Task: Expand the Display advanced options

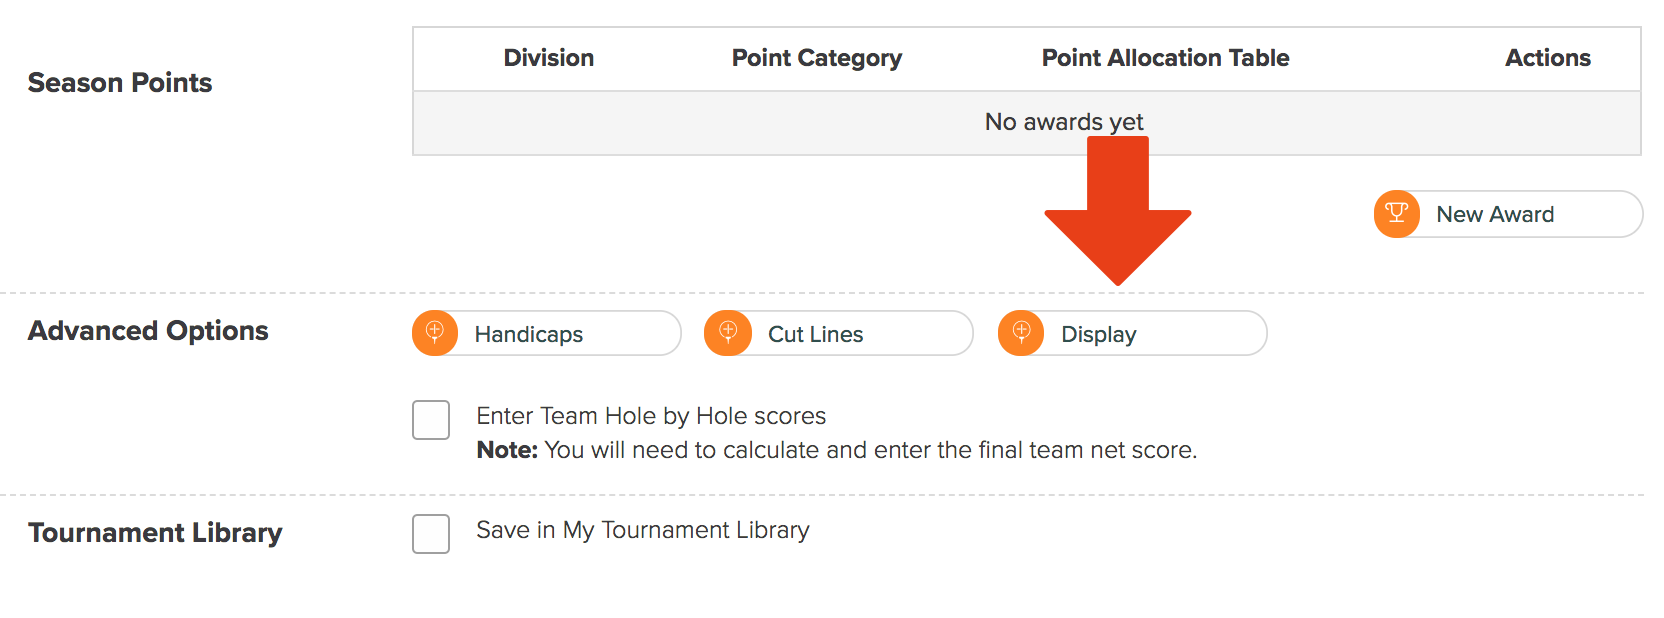Action: tap(1133, 333)
